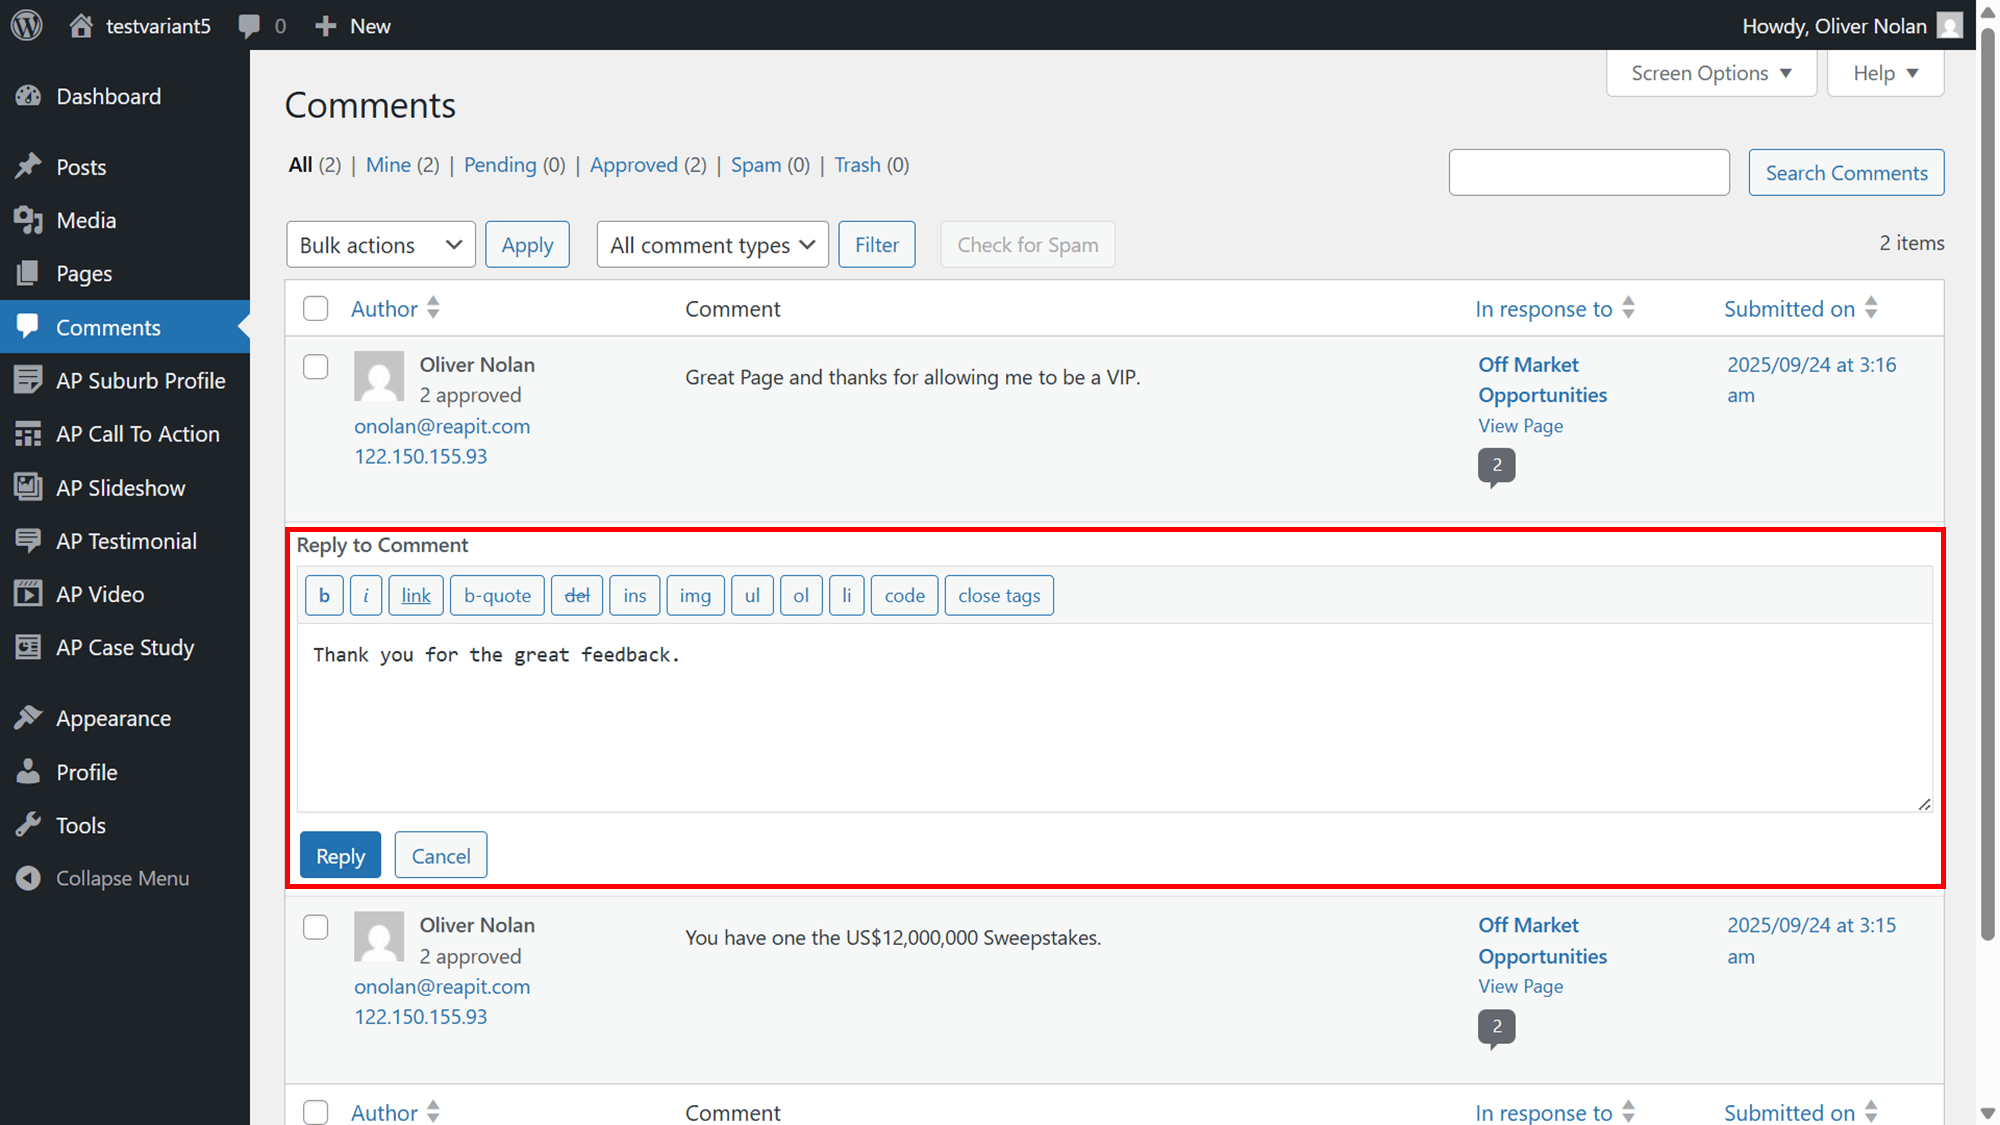
Task: Click the comments bubble icon in admin bar
Action: (249, 26)
